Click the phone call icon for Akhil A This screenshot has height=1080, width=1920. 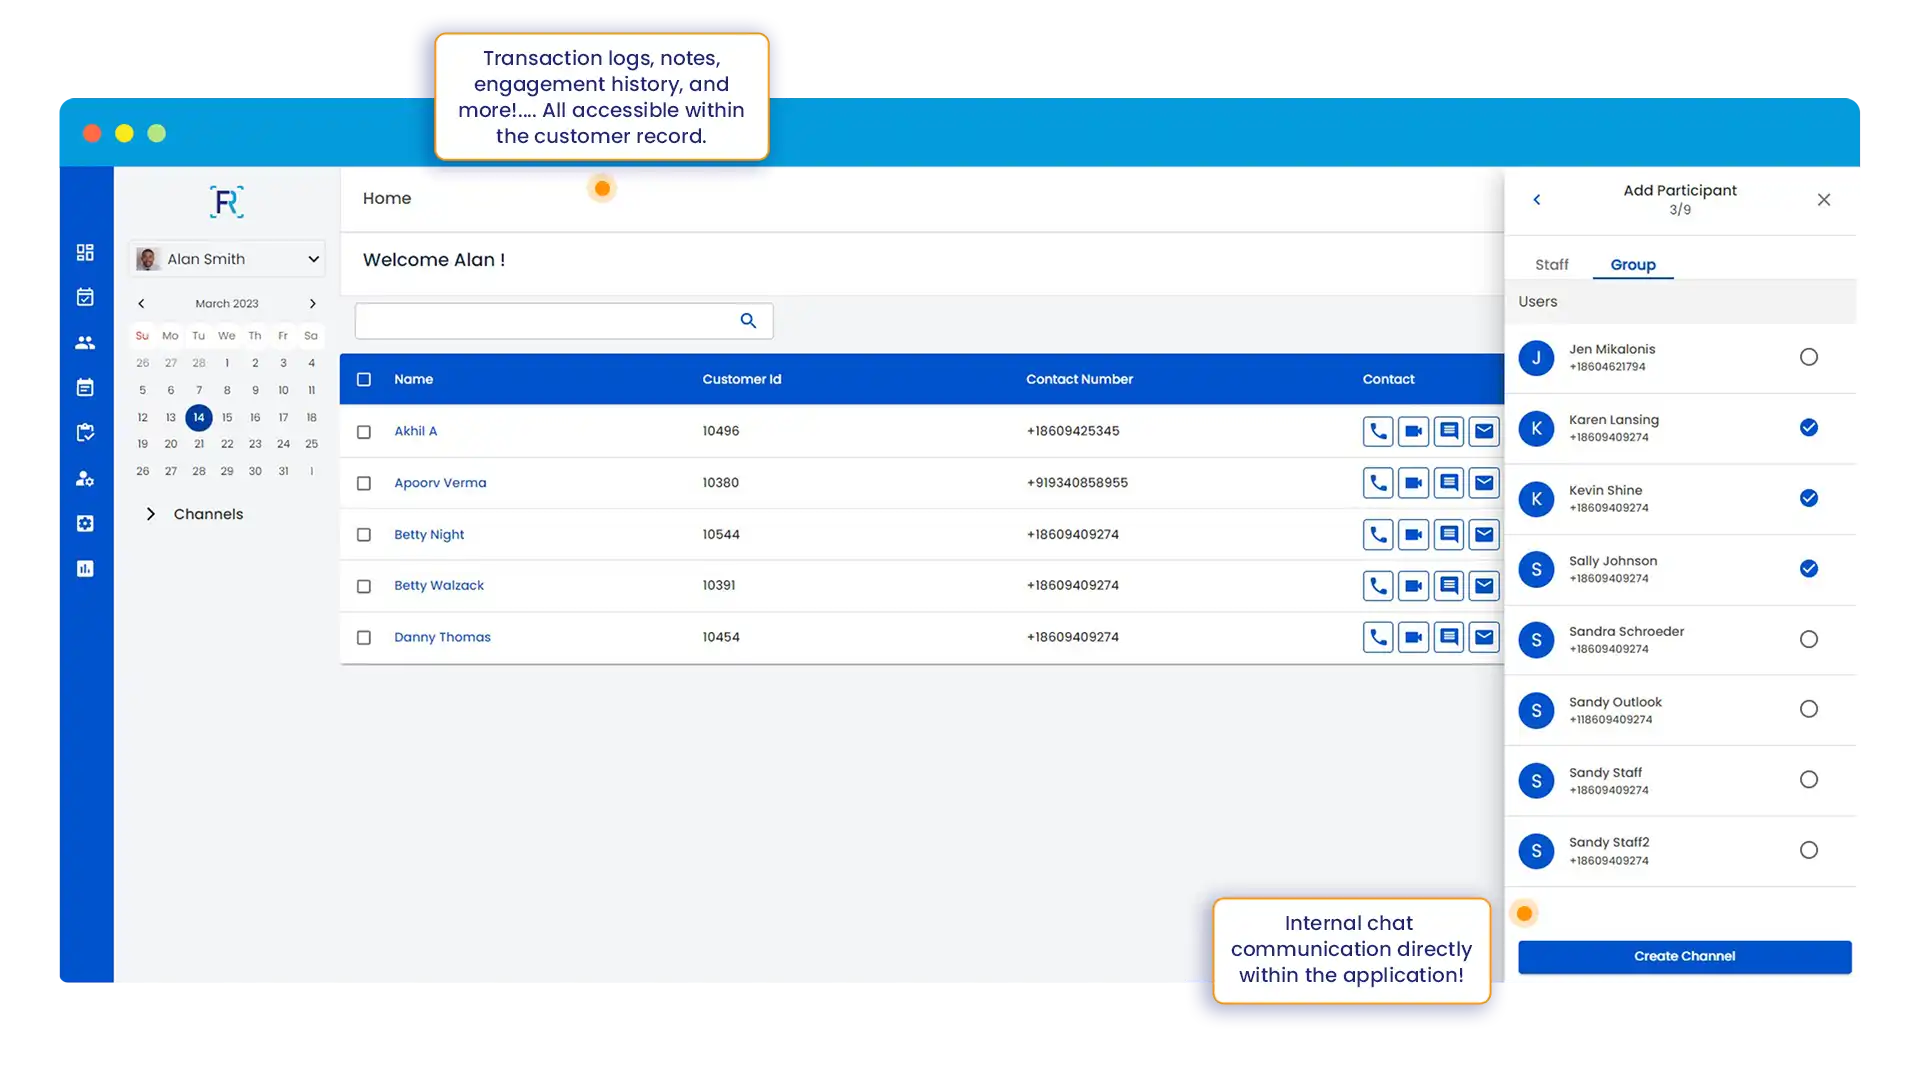coord(1377,430)
